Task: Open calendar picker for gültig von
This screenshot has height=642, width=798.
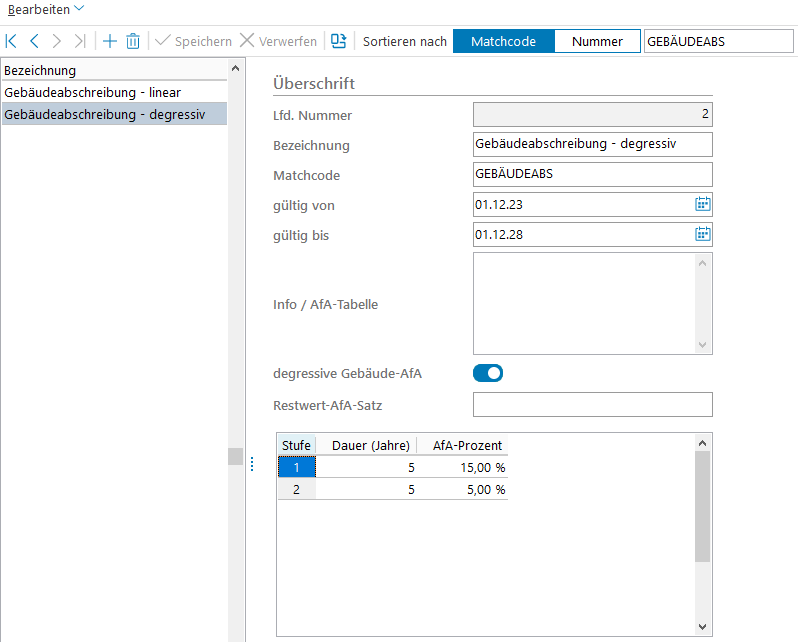Action: (702, 204)
